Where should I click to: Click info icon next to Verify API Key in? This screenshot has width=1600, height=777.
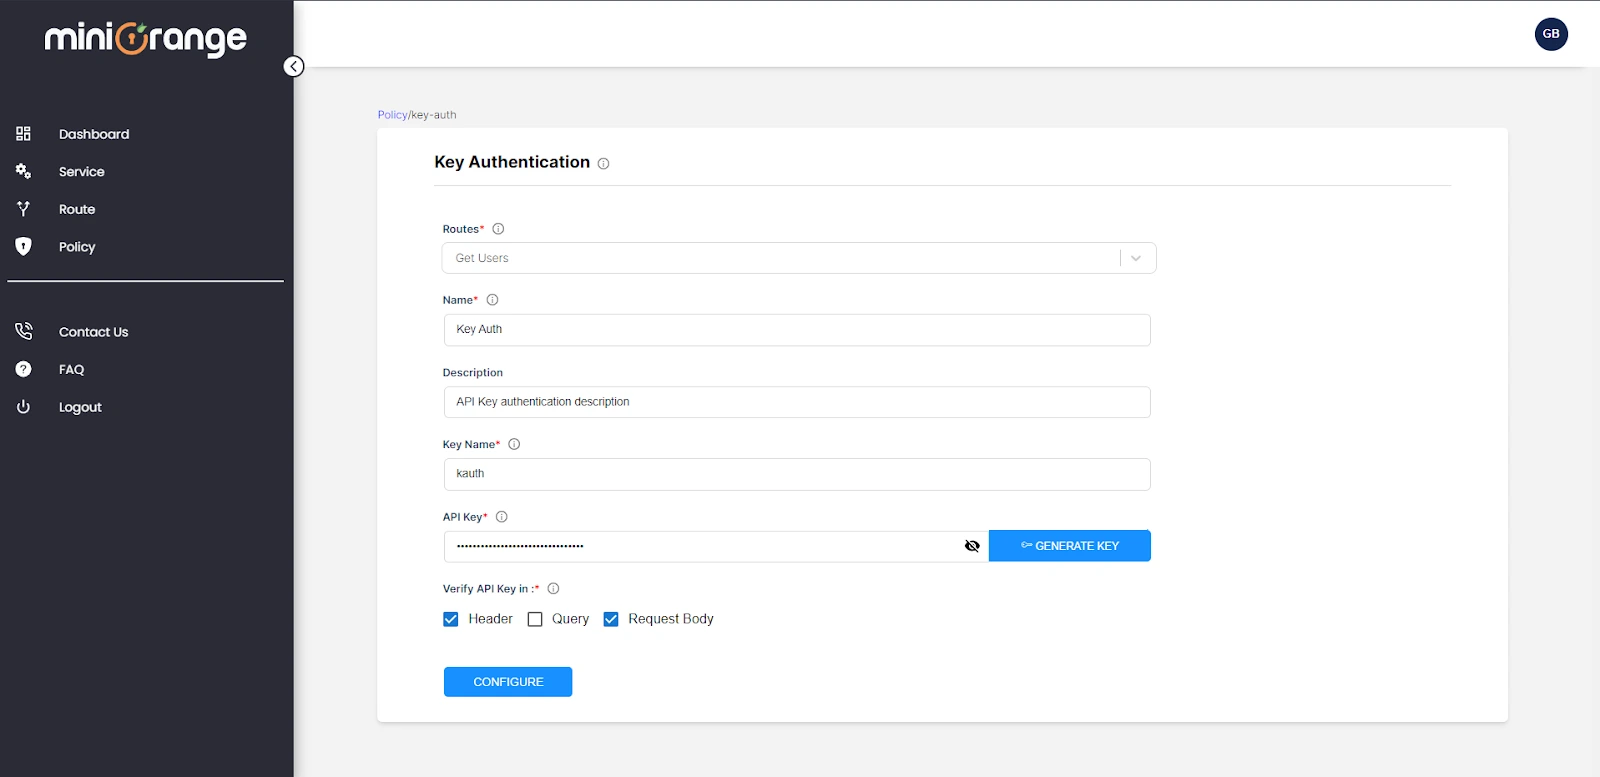coord(553,589)
